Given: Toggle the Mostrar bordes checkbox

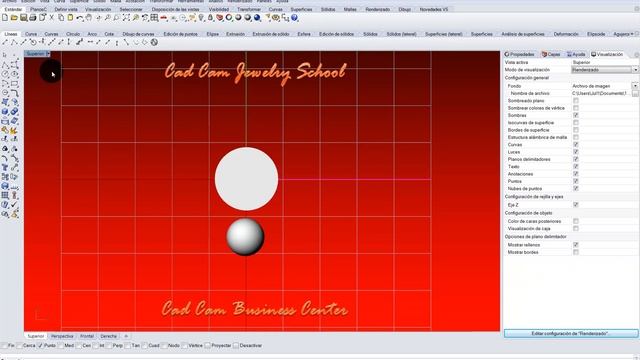Looking at the screenshot, I should point(576,252).
